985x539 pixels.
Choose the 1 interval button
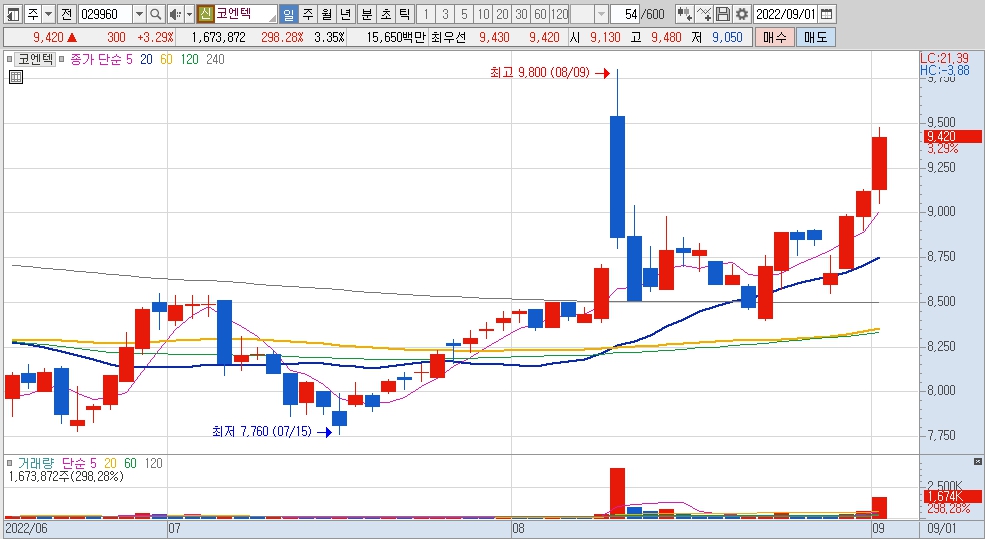[x=426, y=14]
